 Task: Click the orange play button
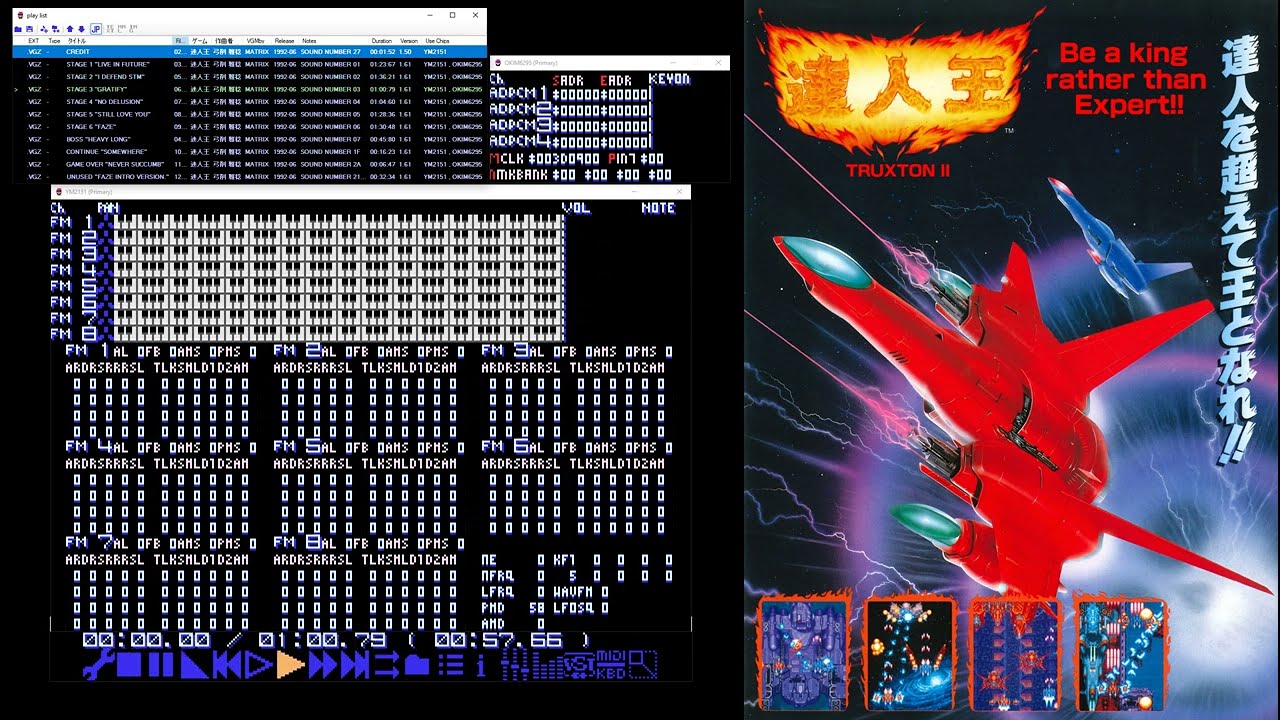pos(291,665)
